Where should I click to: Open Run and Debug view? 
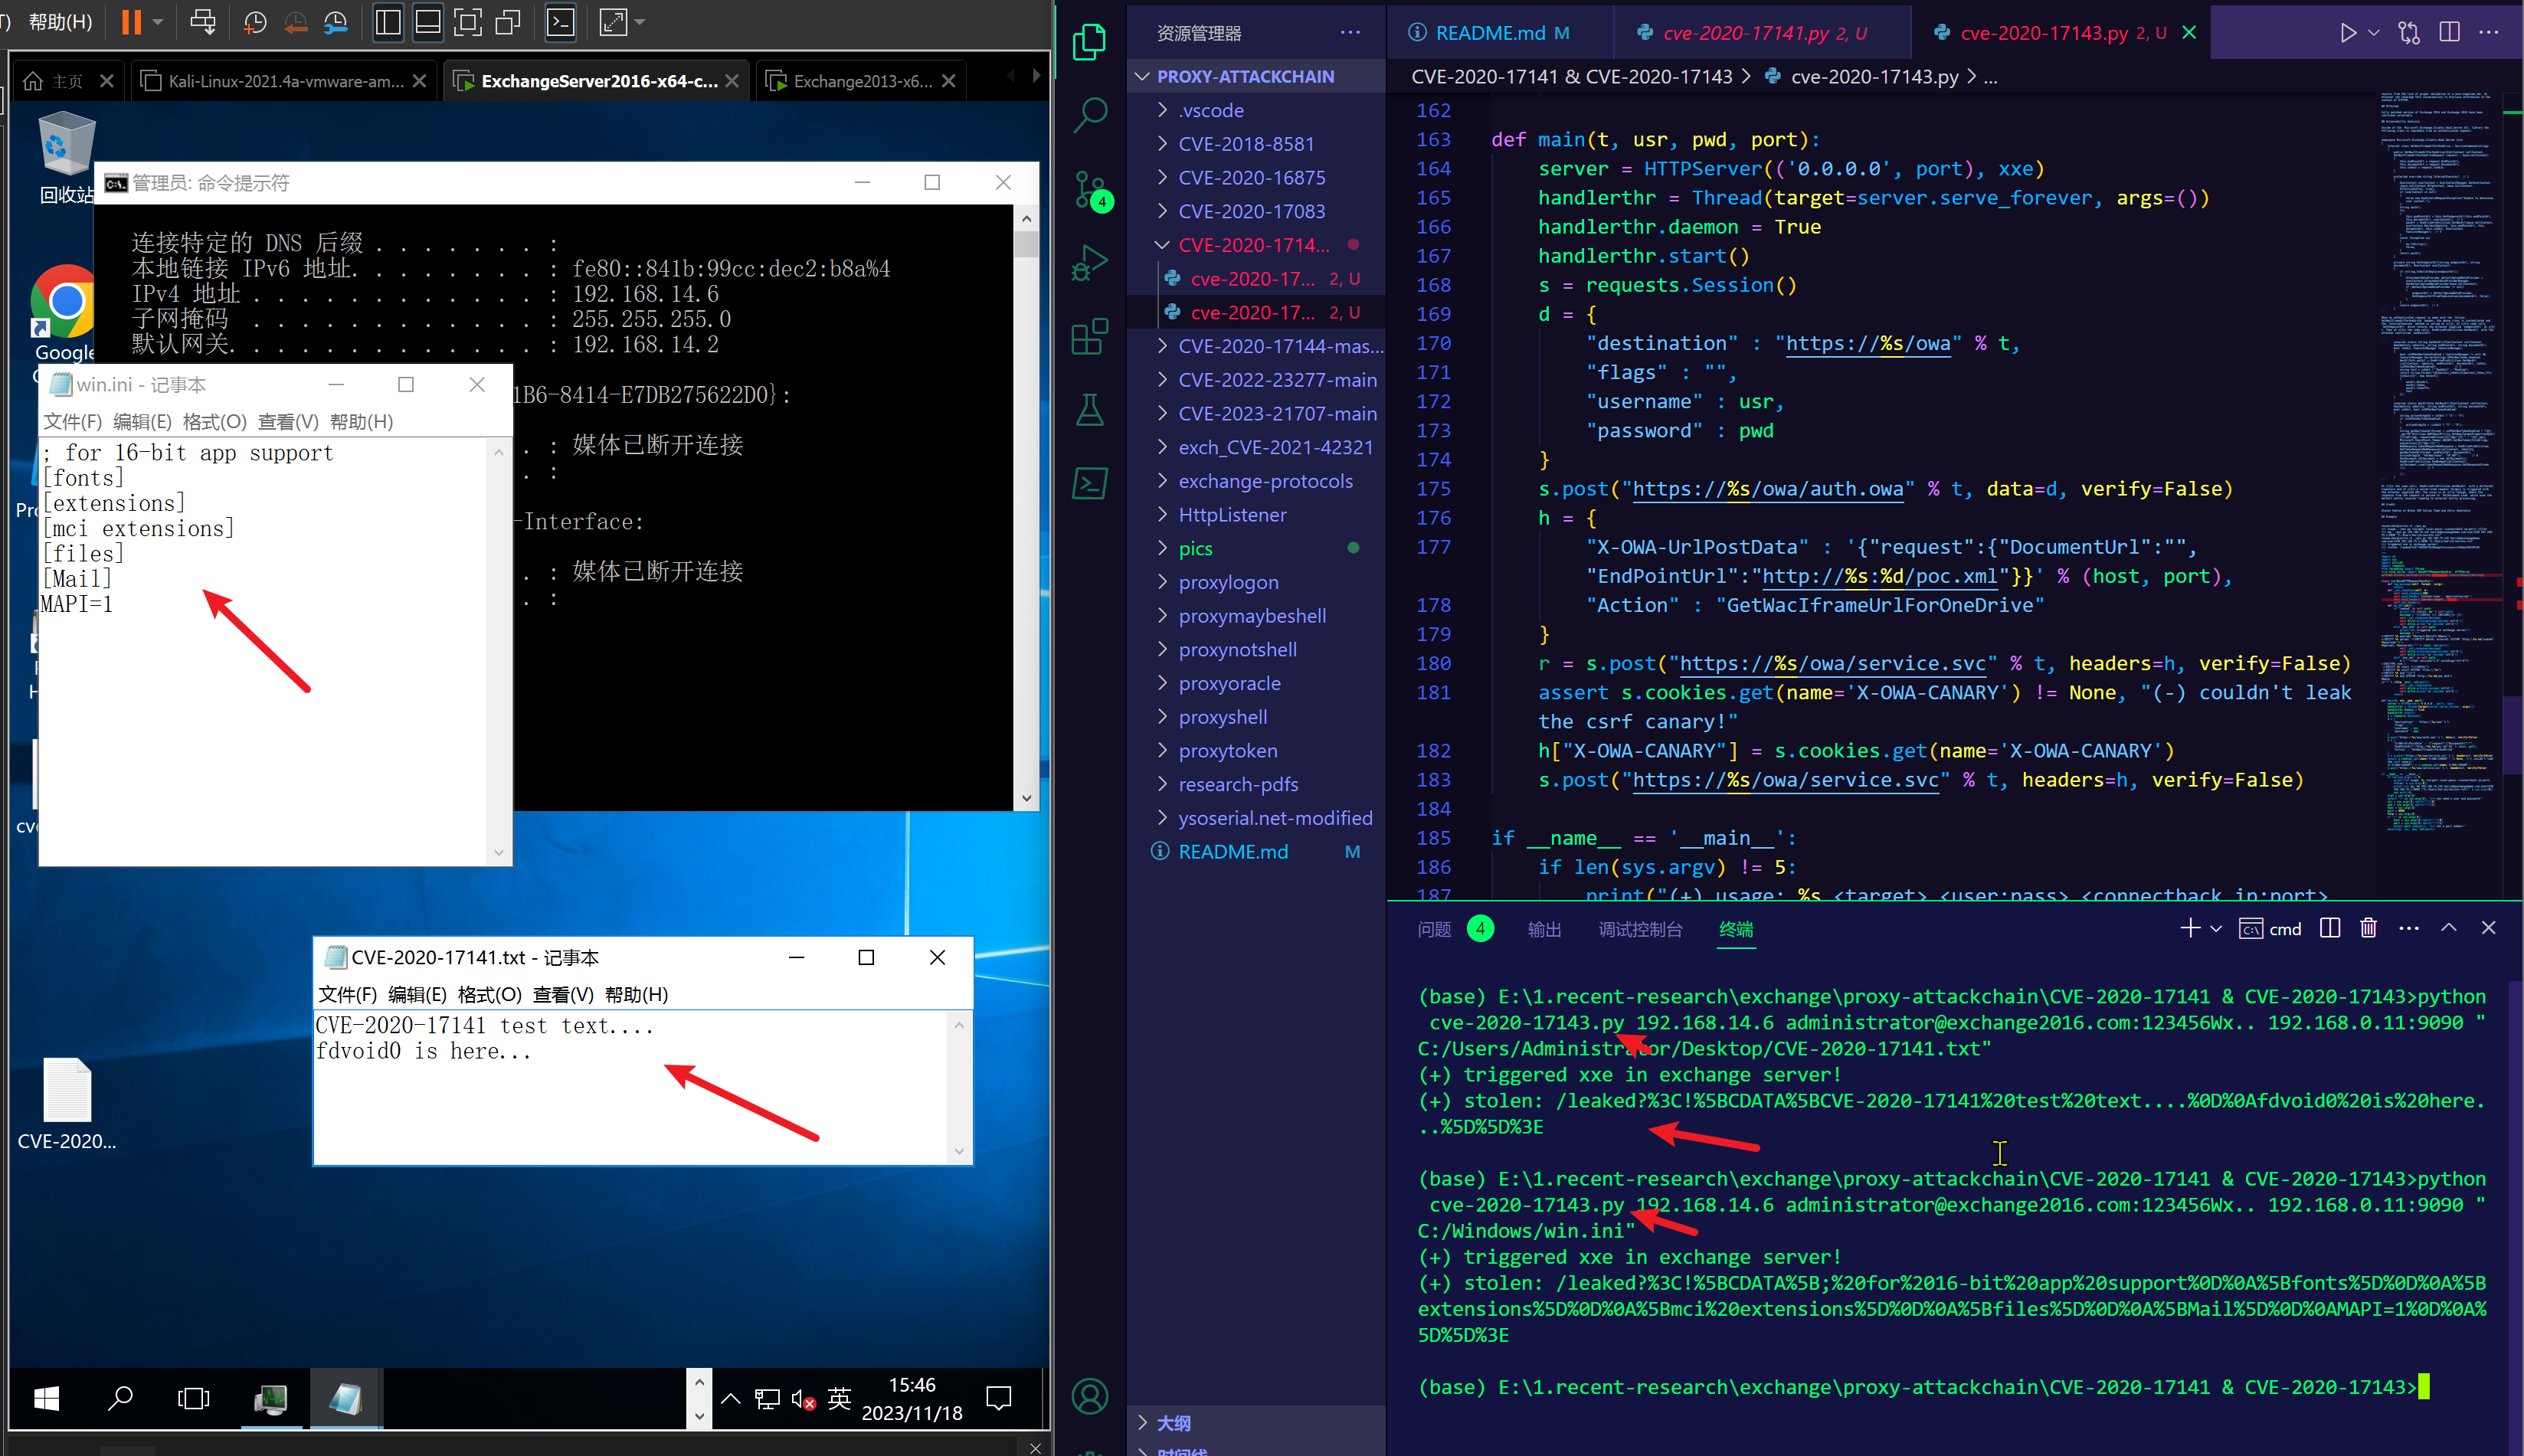pyautogui.click(x=1089, y=263)
